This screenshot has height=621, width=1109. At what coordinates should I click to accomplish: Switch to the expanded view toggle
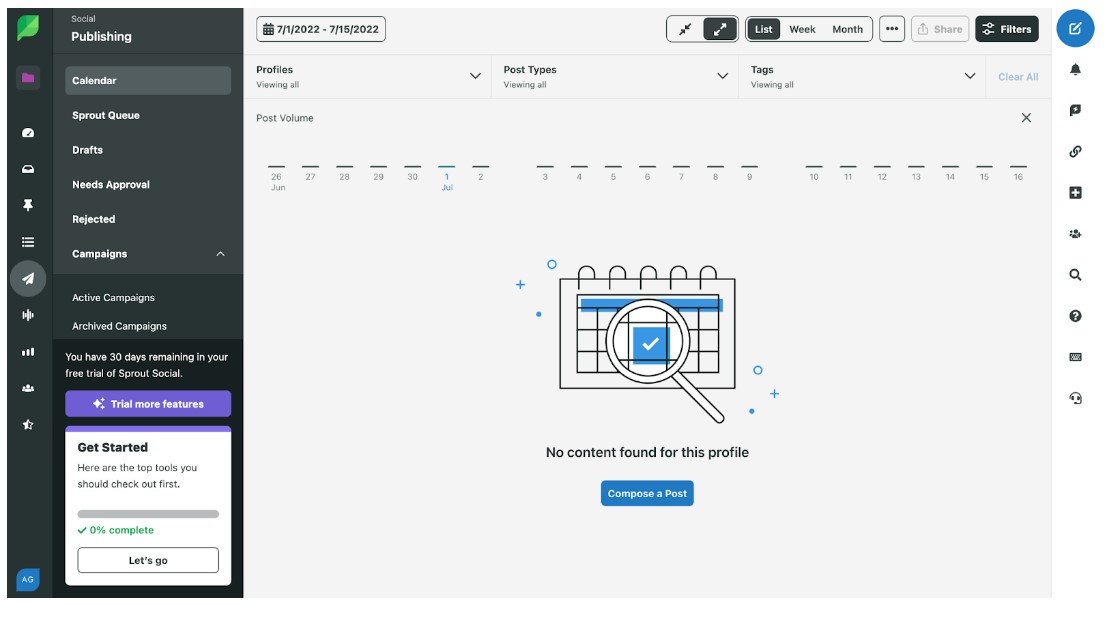(x=720, y=29)
